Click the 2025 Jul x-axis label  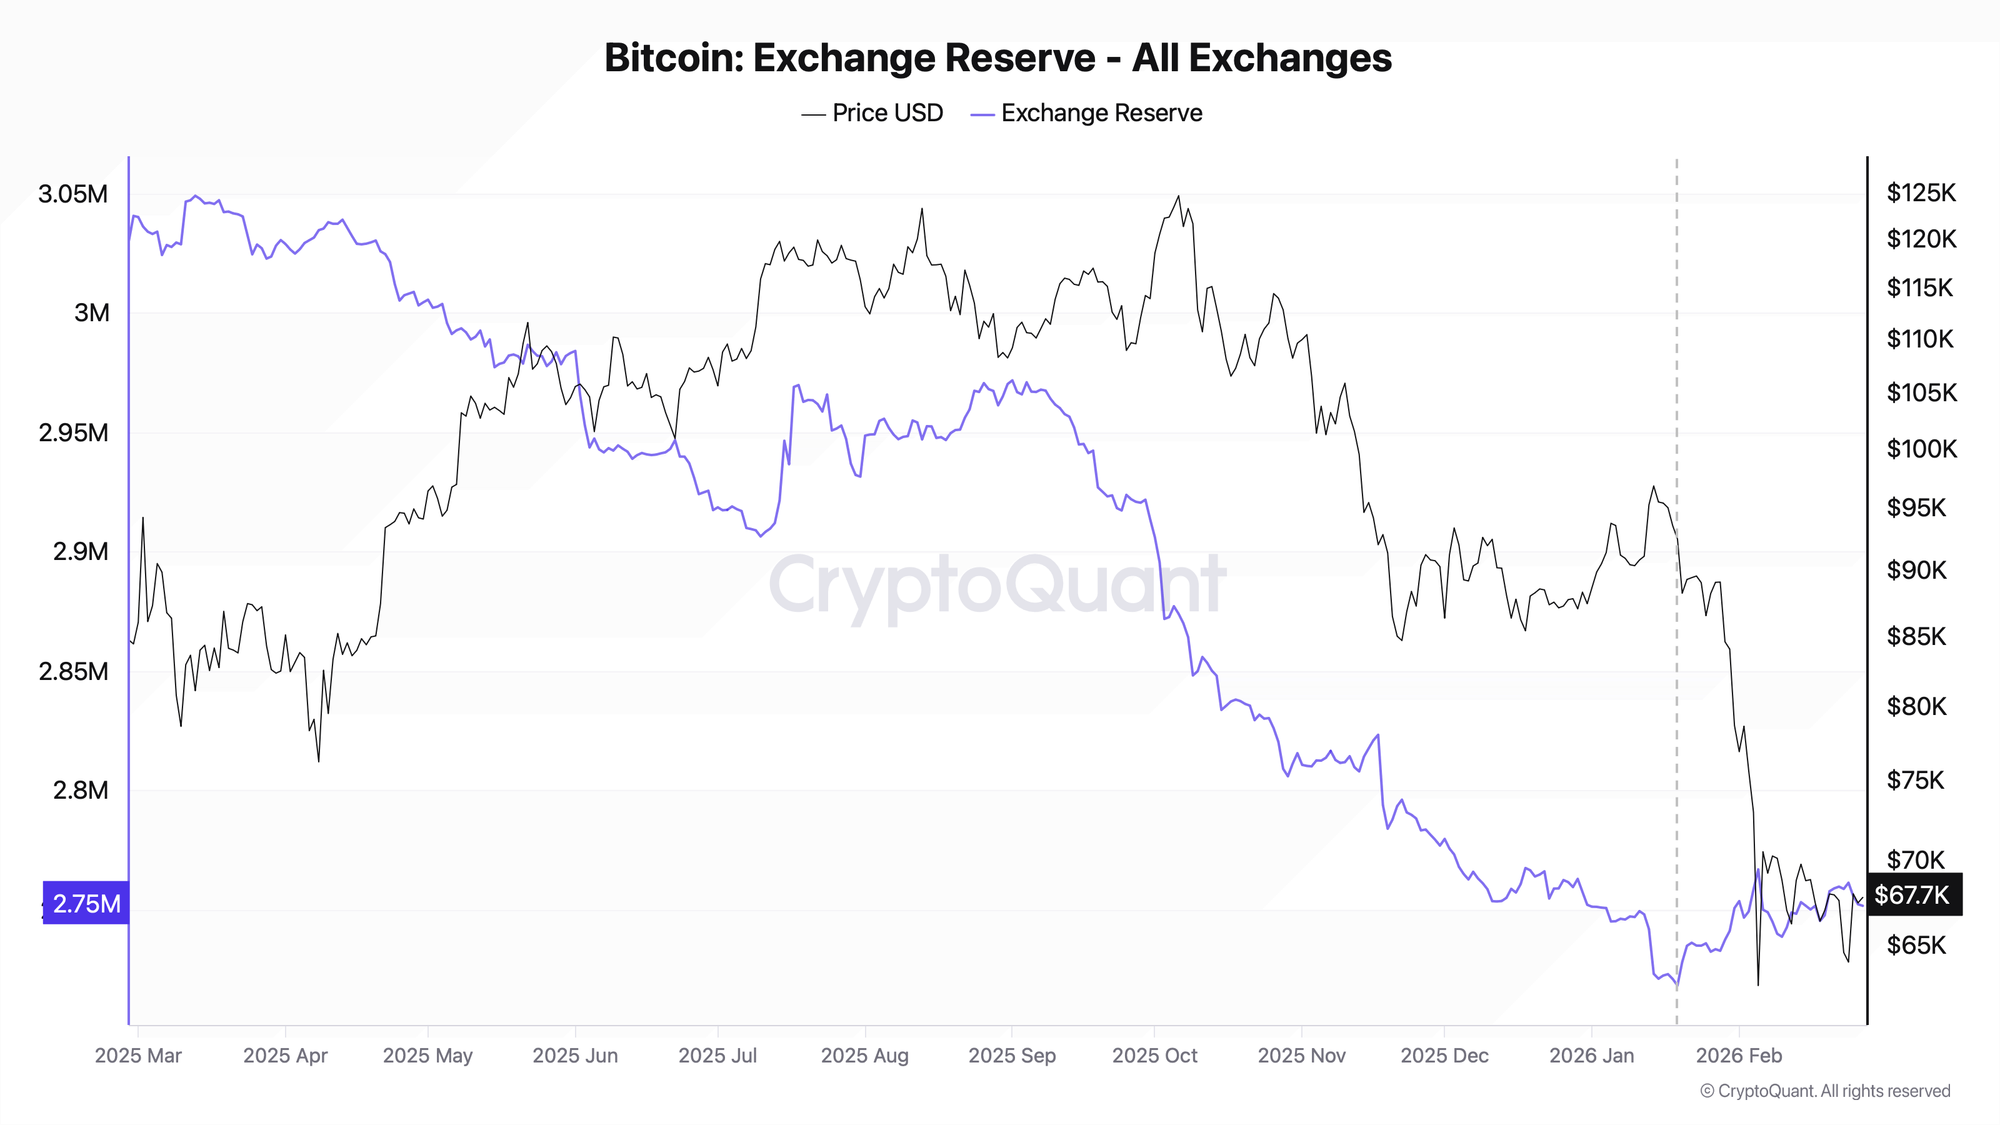pyautogui.click(x=717, y=1056)
